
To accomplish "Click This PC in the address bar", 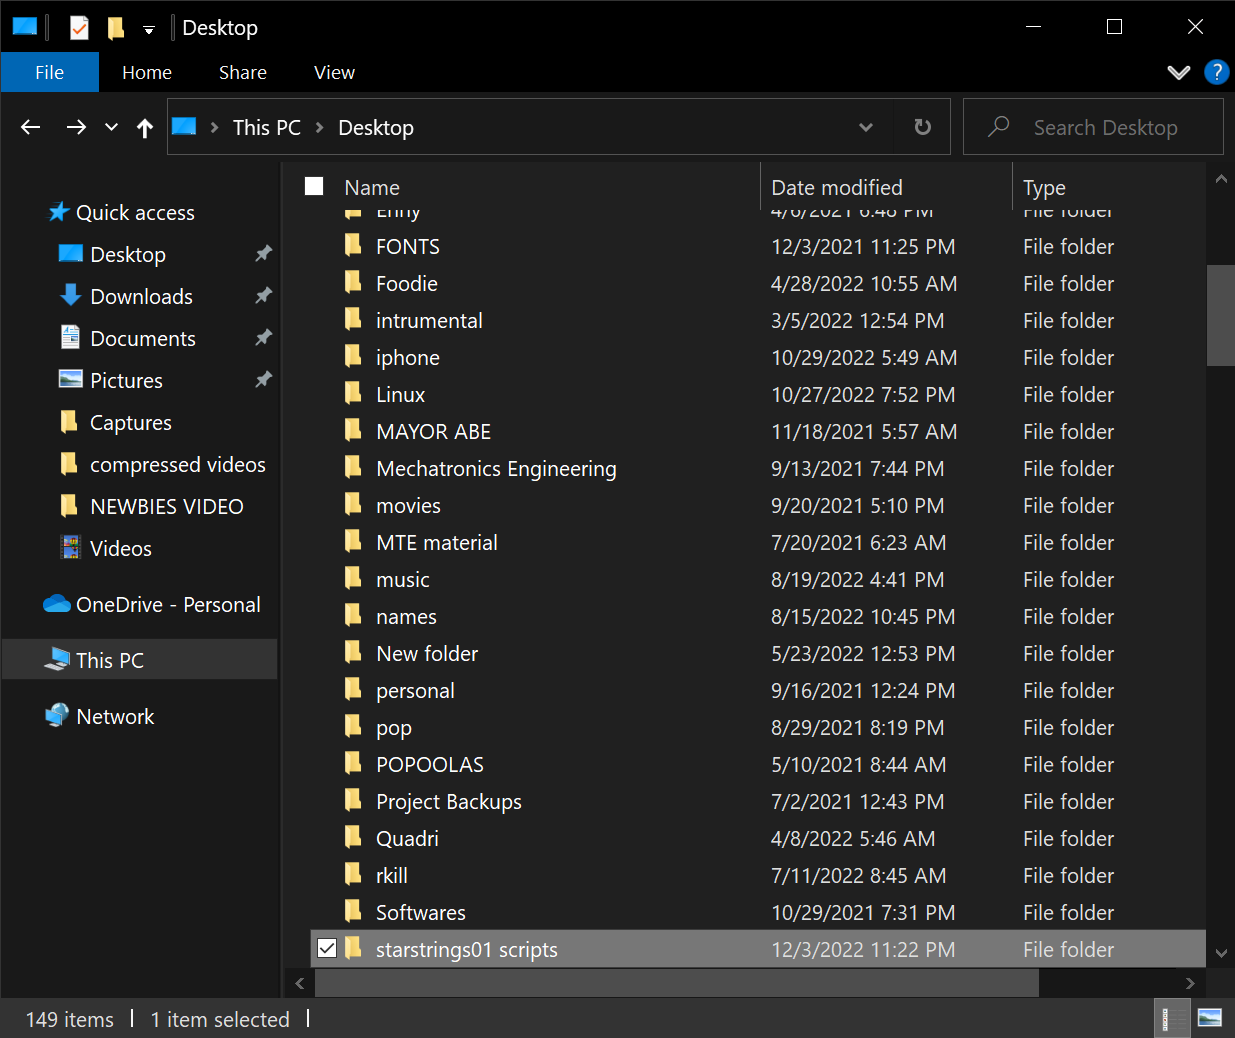I will tap(266, 127).
